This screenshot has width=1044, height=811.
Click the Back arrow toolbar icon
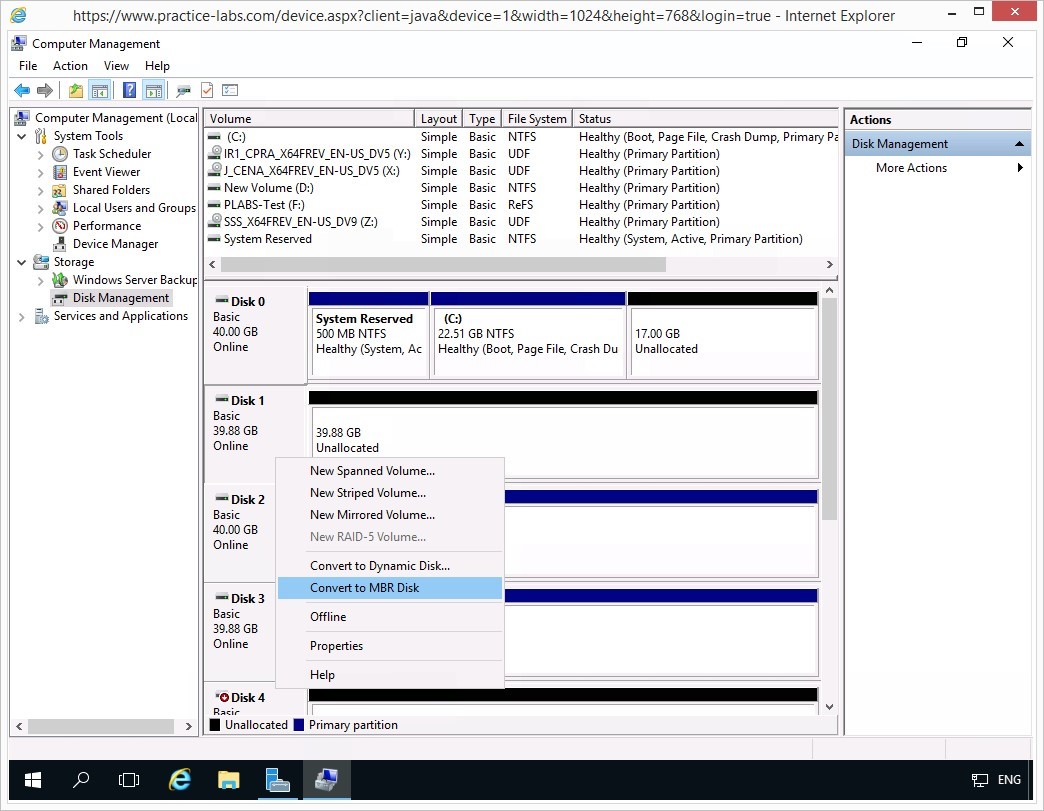pyautogui.click(x=21, y=90)
